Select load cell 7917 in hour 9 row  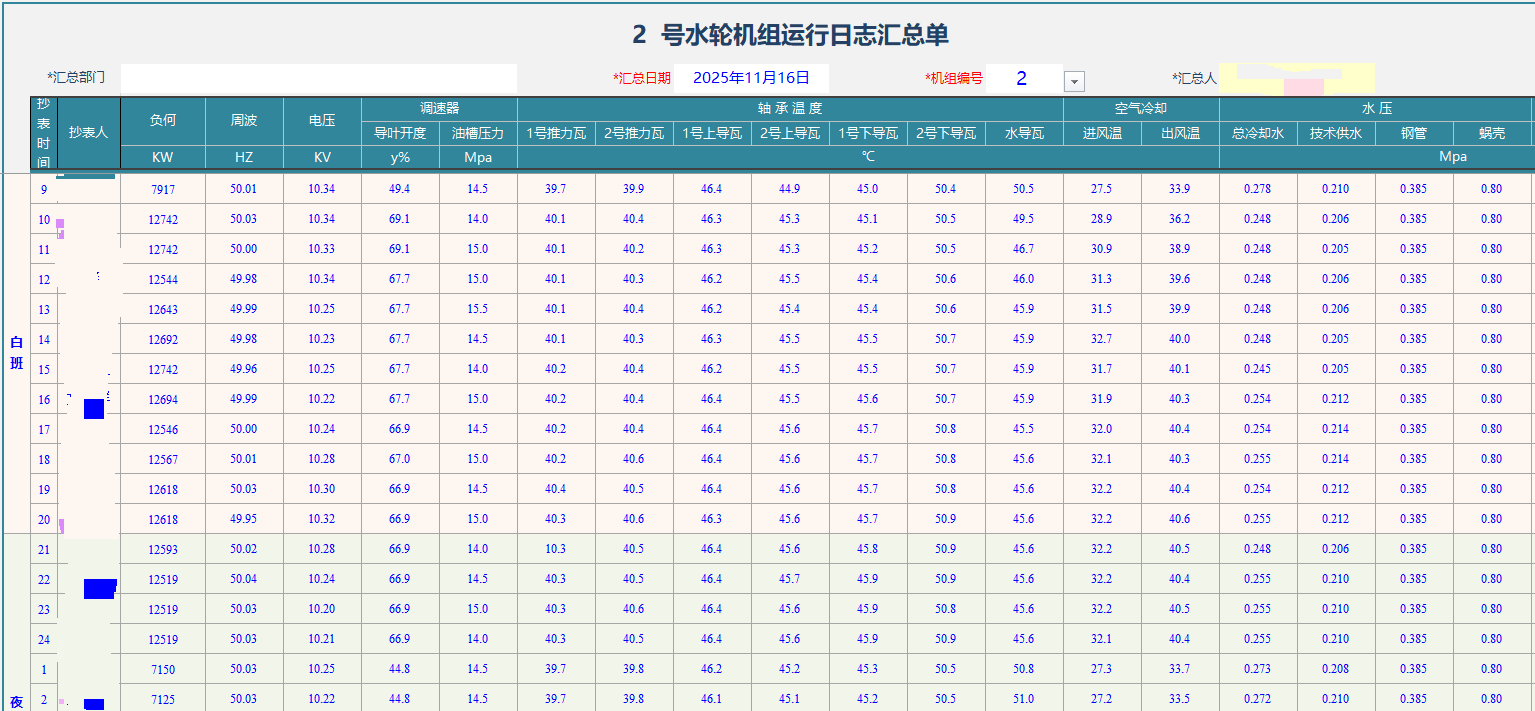click(163, 189)
